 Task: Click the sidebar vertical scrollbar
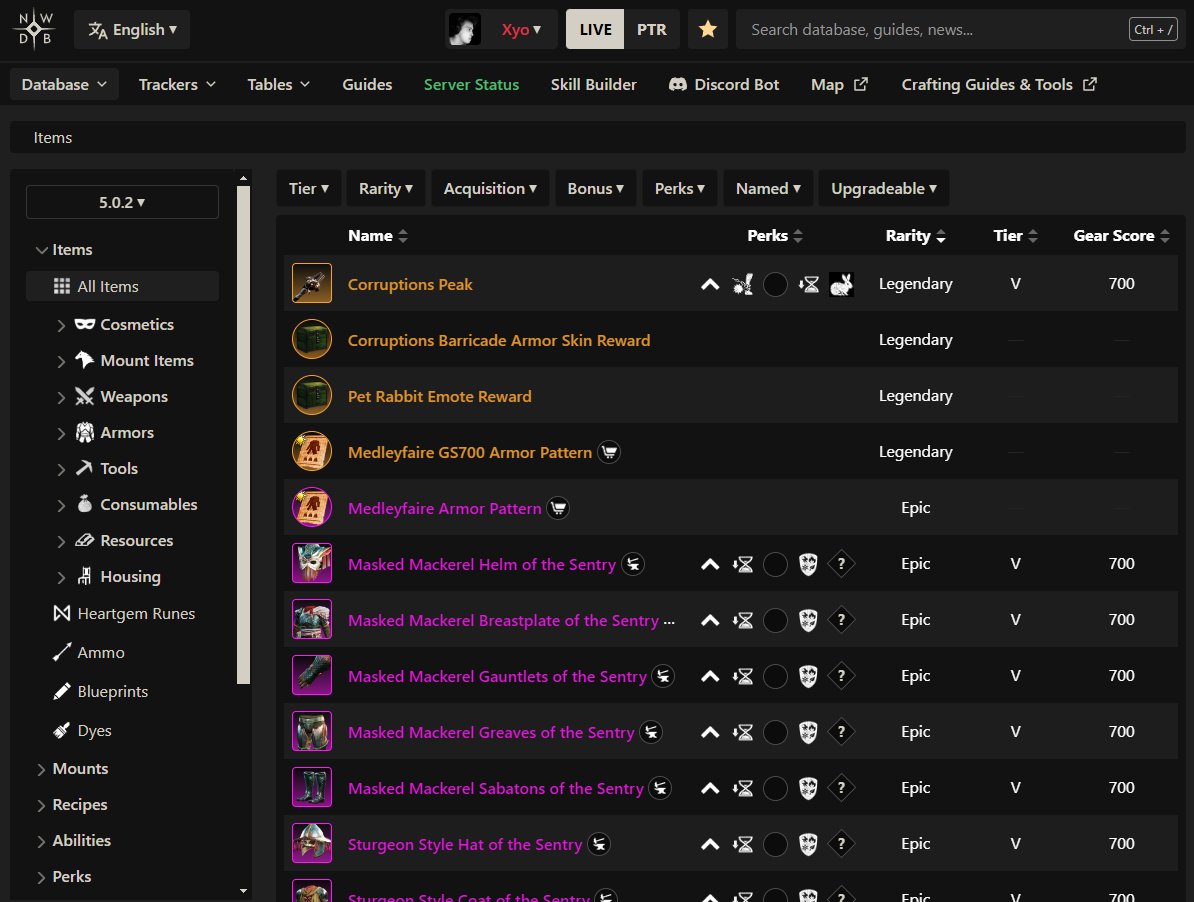(244, 435)
